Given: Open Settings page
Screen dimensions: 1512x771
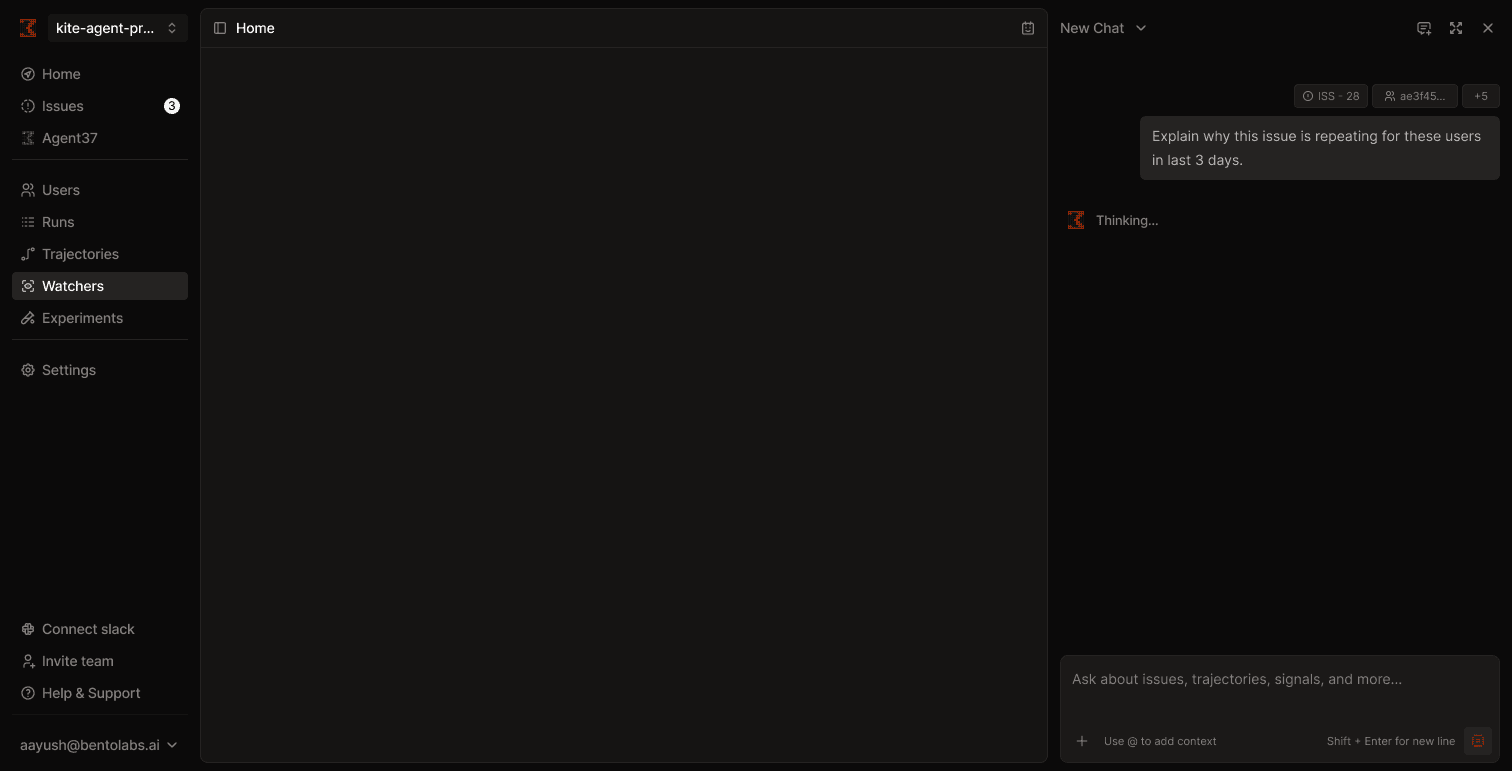Looking at the screenshot, I should 100,370.
